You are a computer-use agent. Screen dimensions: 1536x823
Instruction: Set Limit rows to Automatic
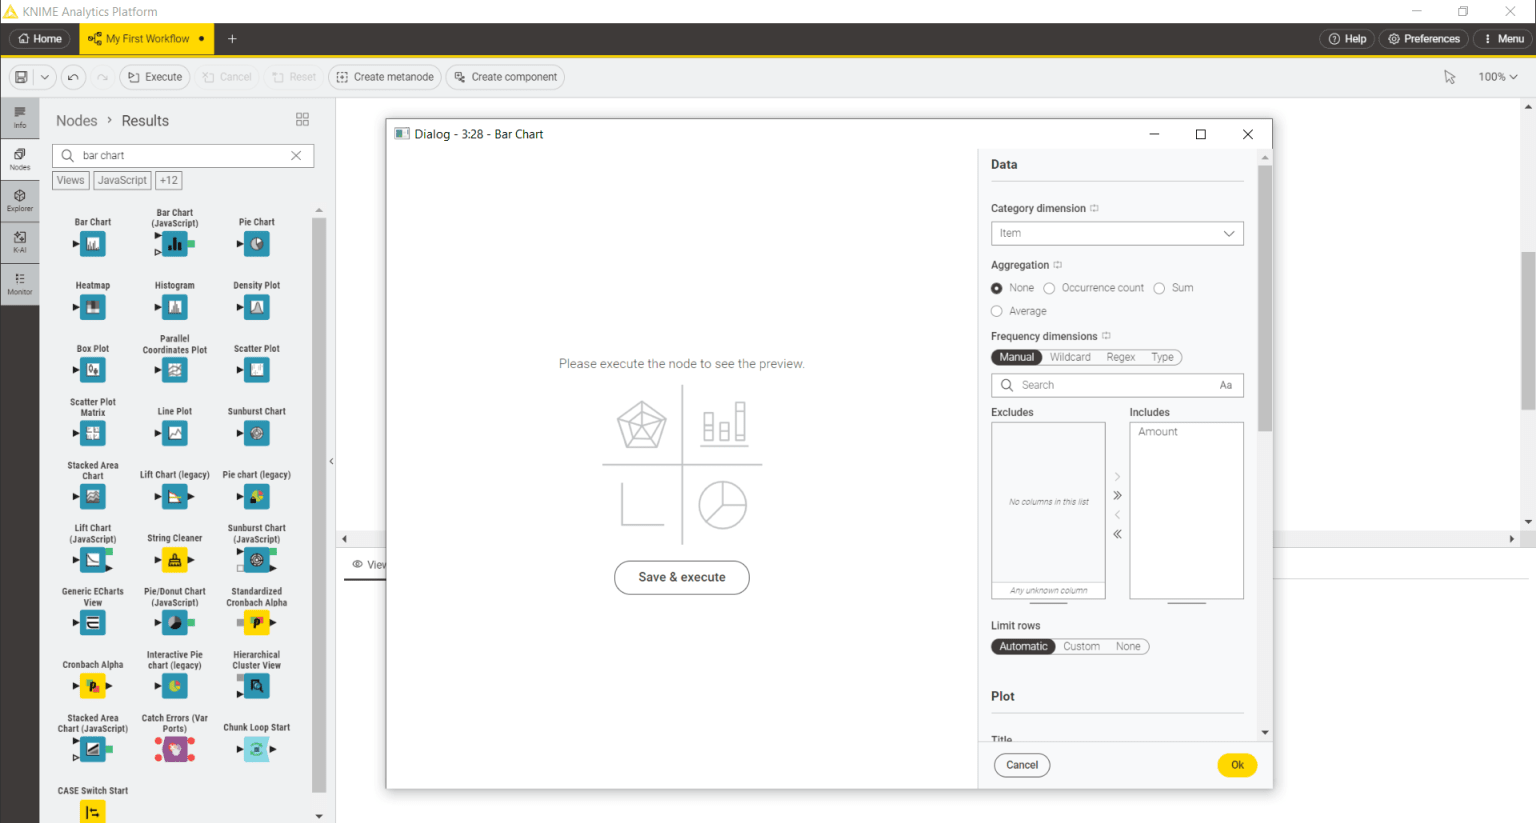(x=1024, y=646)
